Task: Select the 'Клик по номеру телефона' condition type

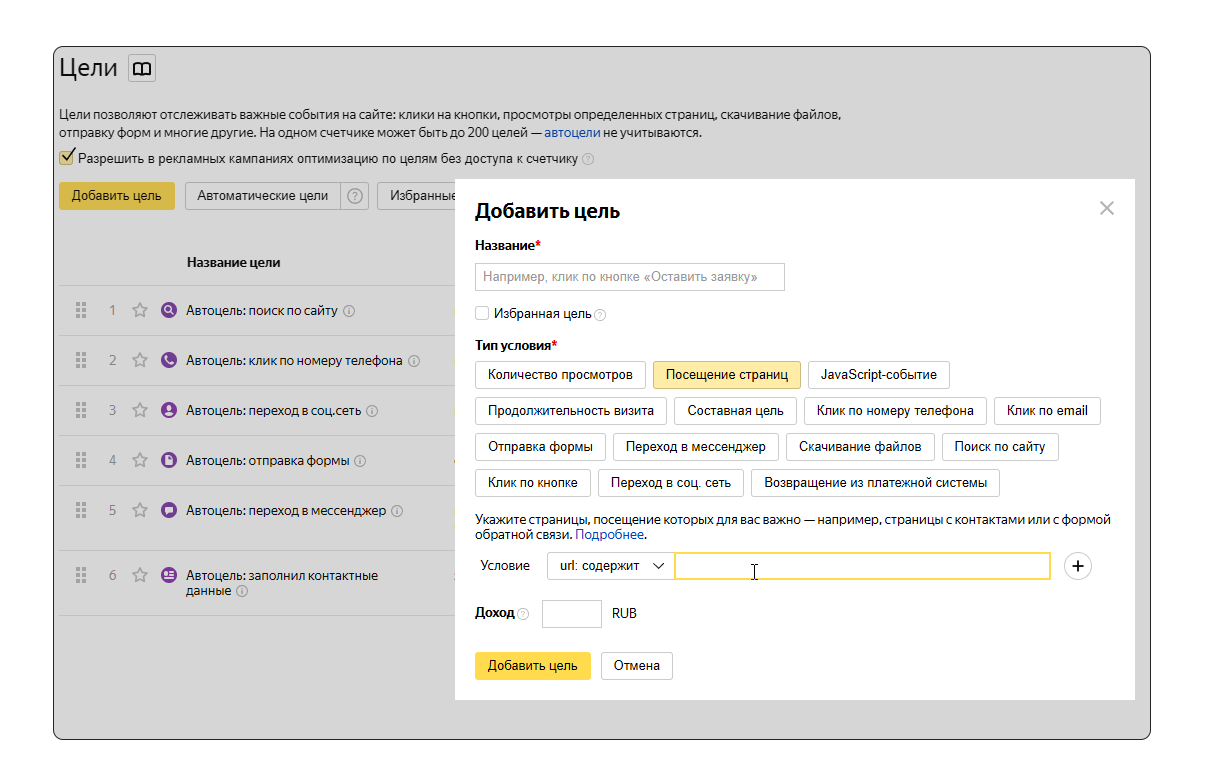Action: click(x=894, y=411)
